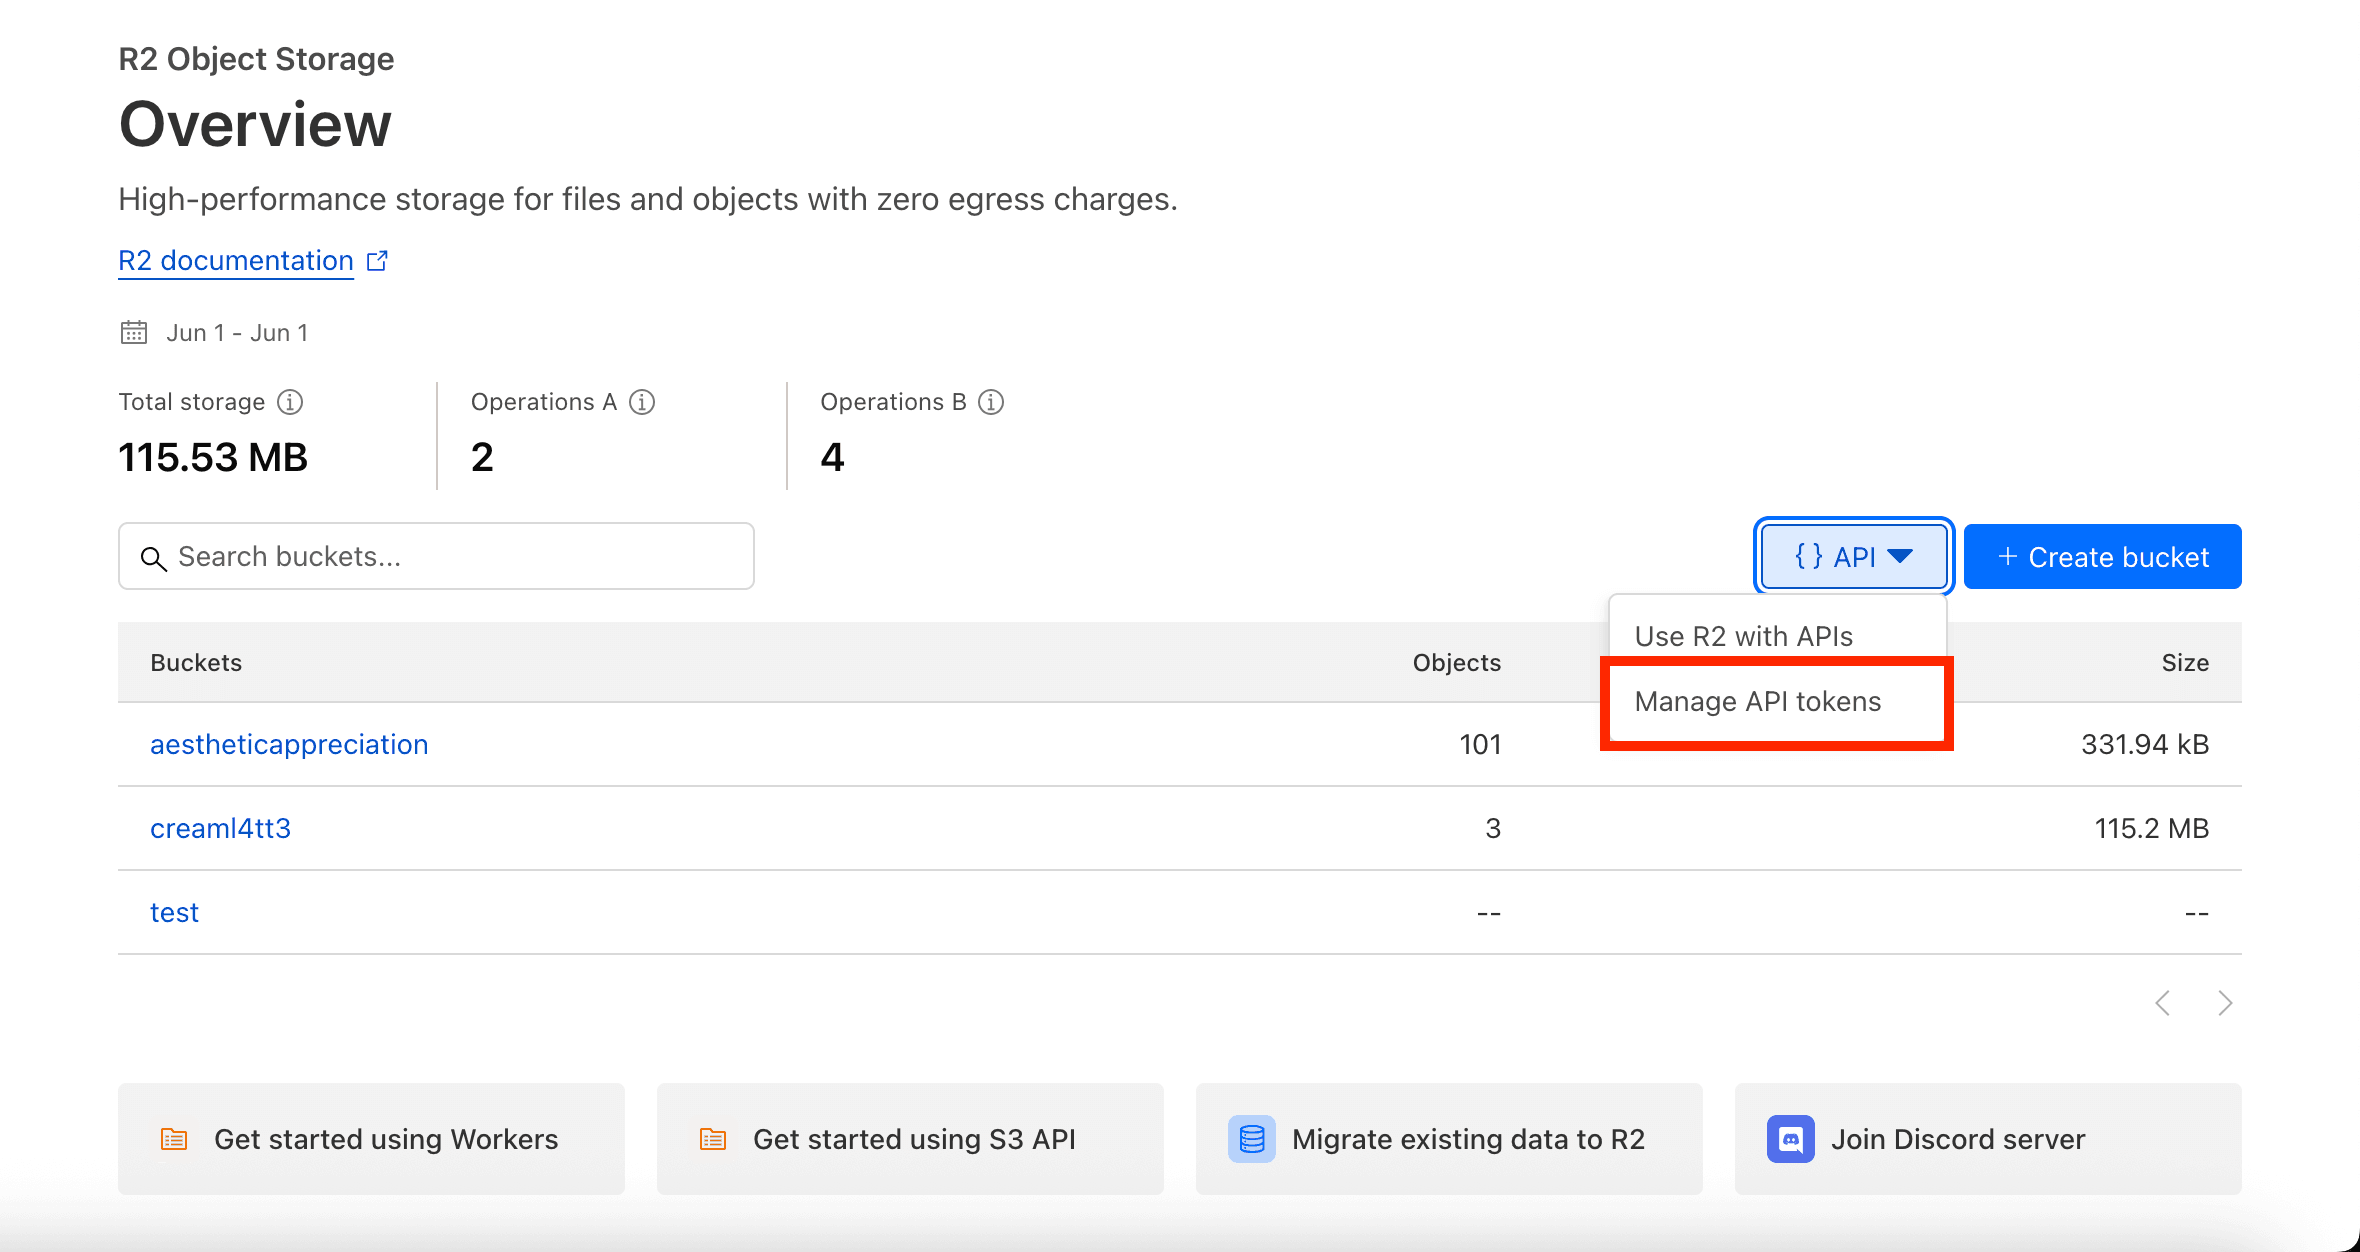The width and height of the screenshot is (2360, 1252).
Task: Go to the previous page of buckets
Action: pos(2163,1003)
